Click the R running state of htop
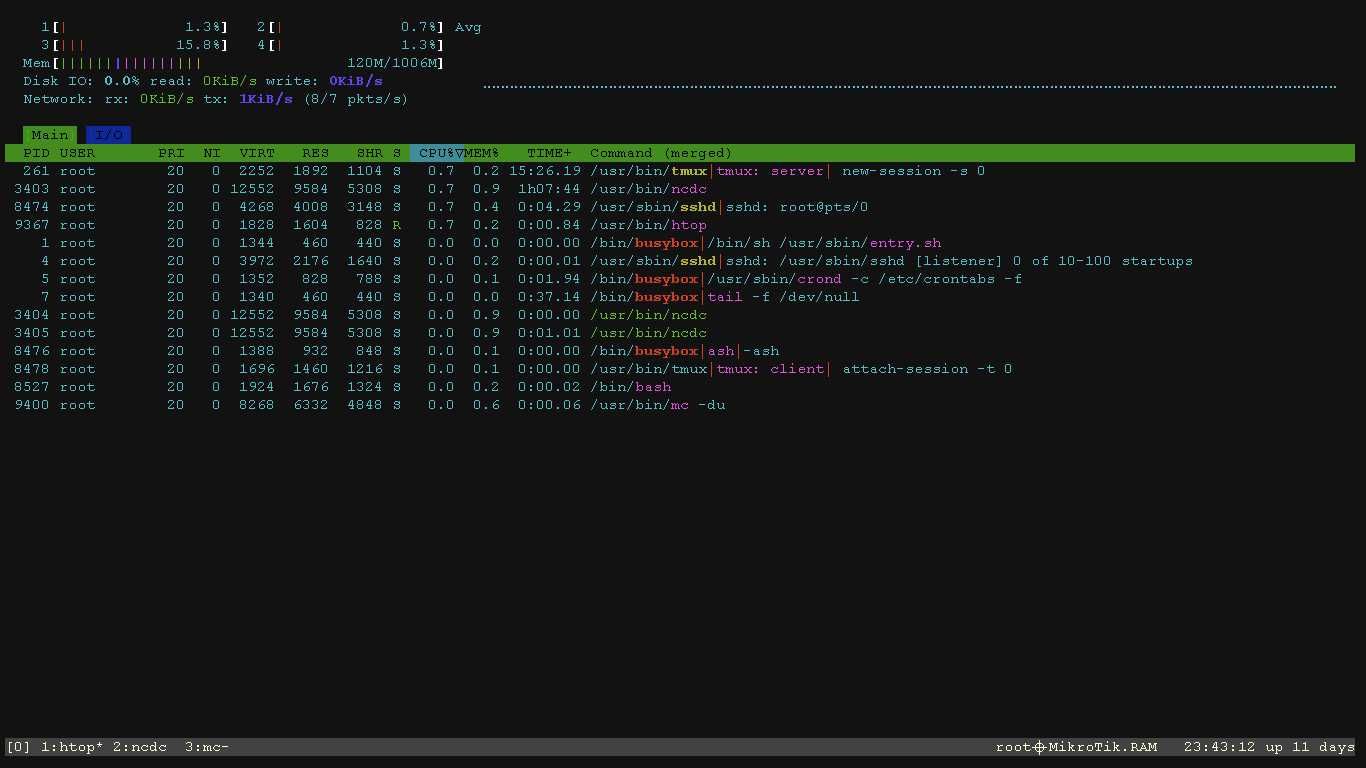The image size is (1366, 768). (397, 225)
